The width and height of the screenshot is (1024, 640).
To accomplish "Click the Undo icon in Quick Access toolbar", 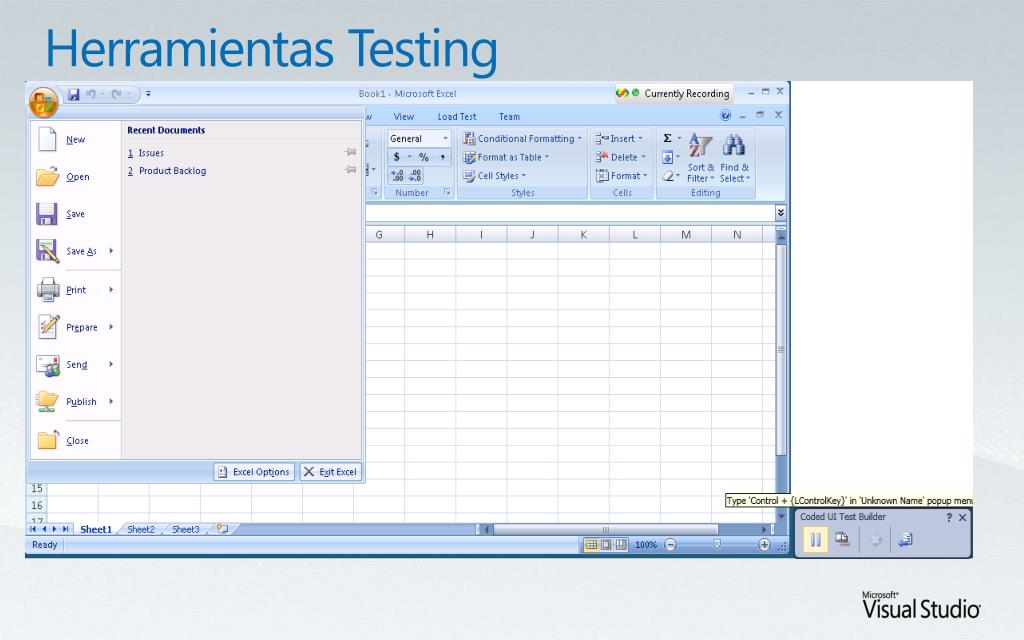I will pyautogui.click(x=91, y=94).
